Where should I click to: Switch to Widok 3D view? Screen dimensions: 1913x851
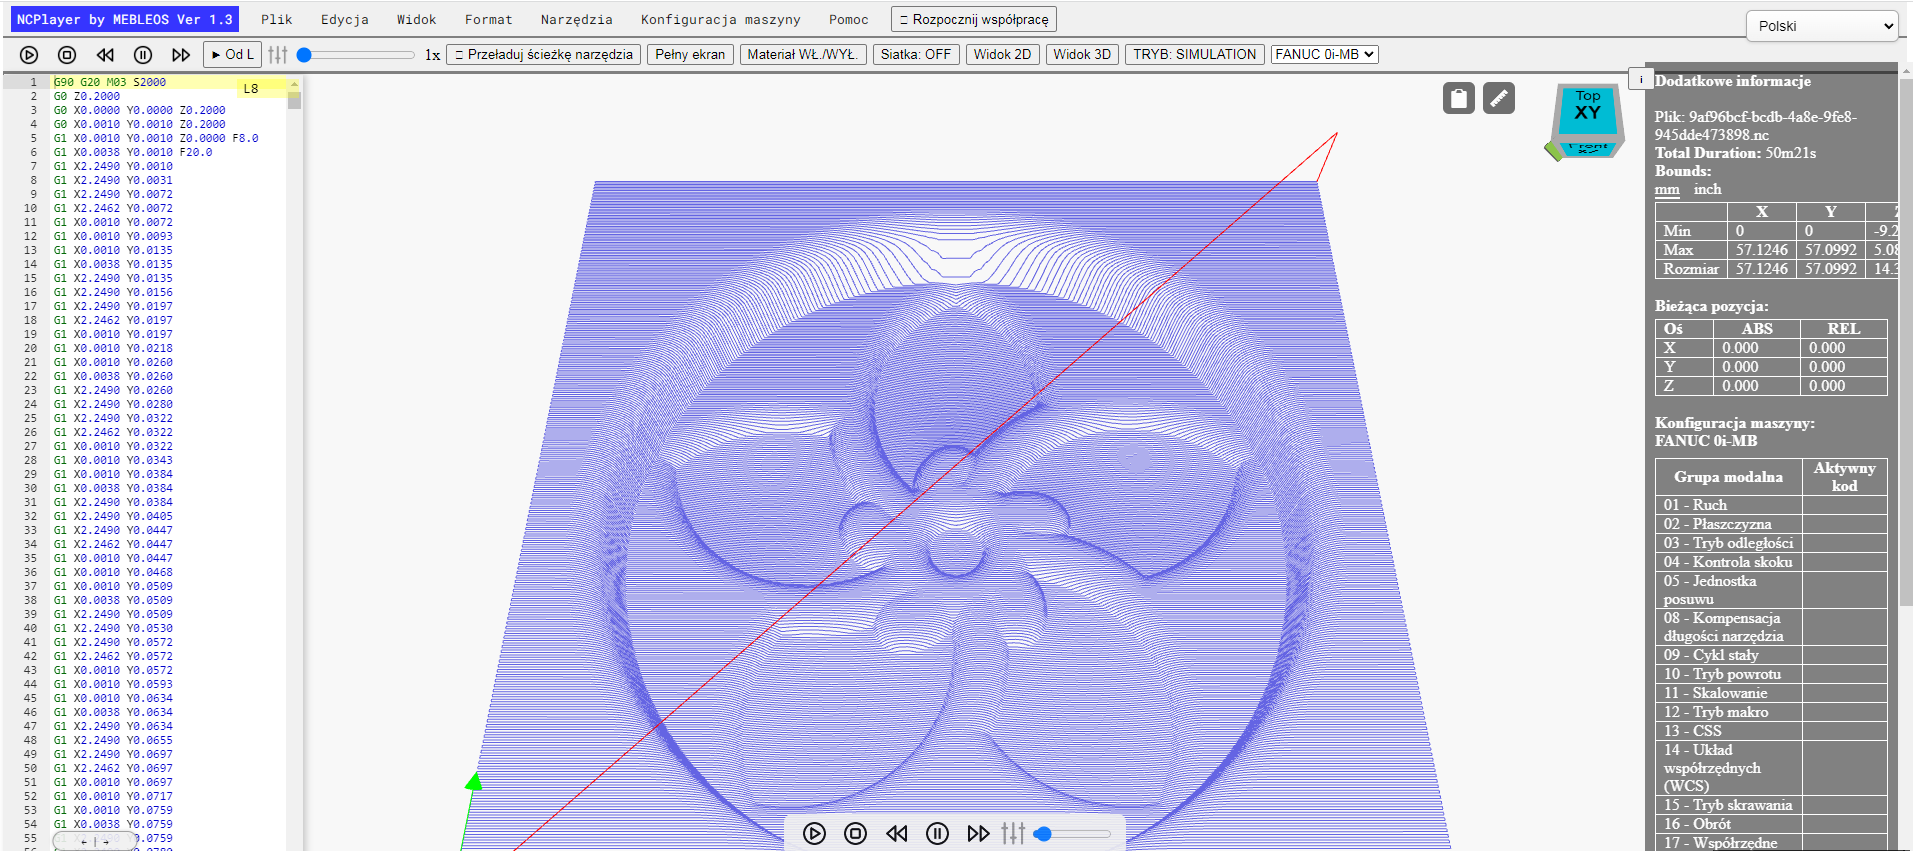pyautogui.click(x=1082, y=55)
